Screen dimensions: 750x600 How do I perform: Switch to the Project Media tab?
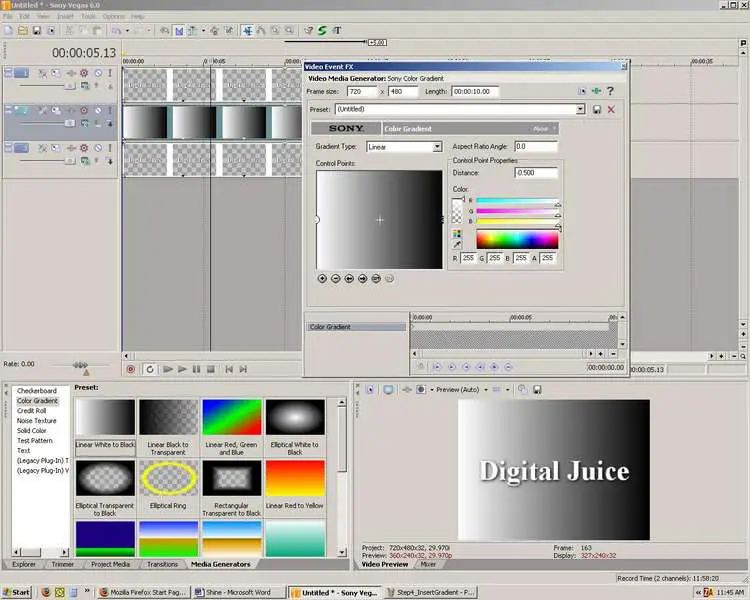tap(110, 565)
